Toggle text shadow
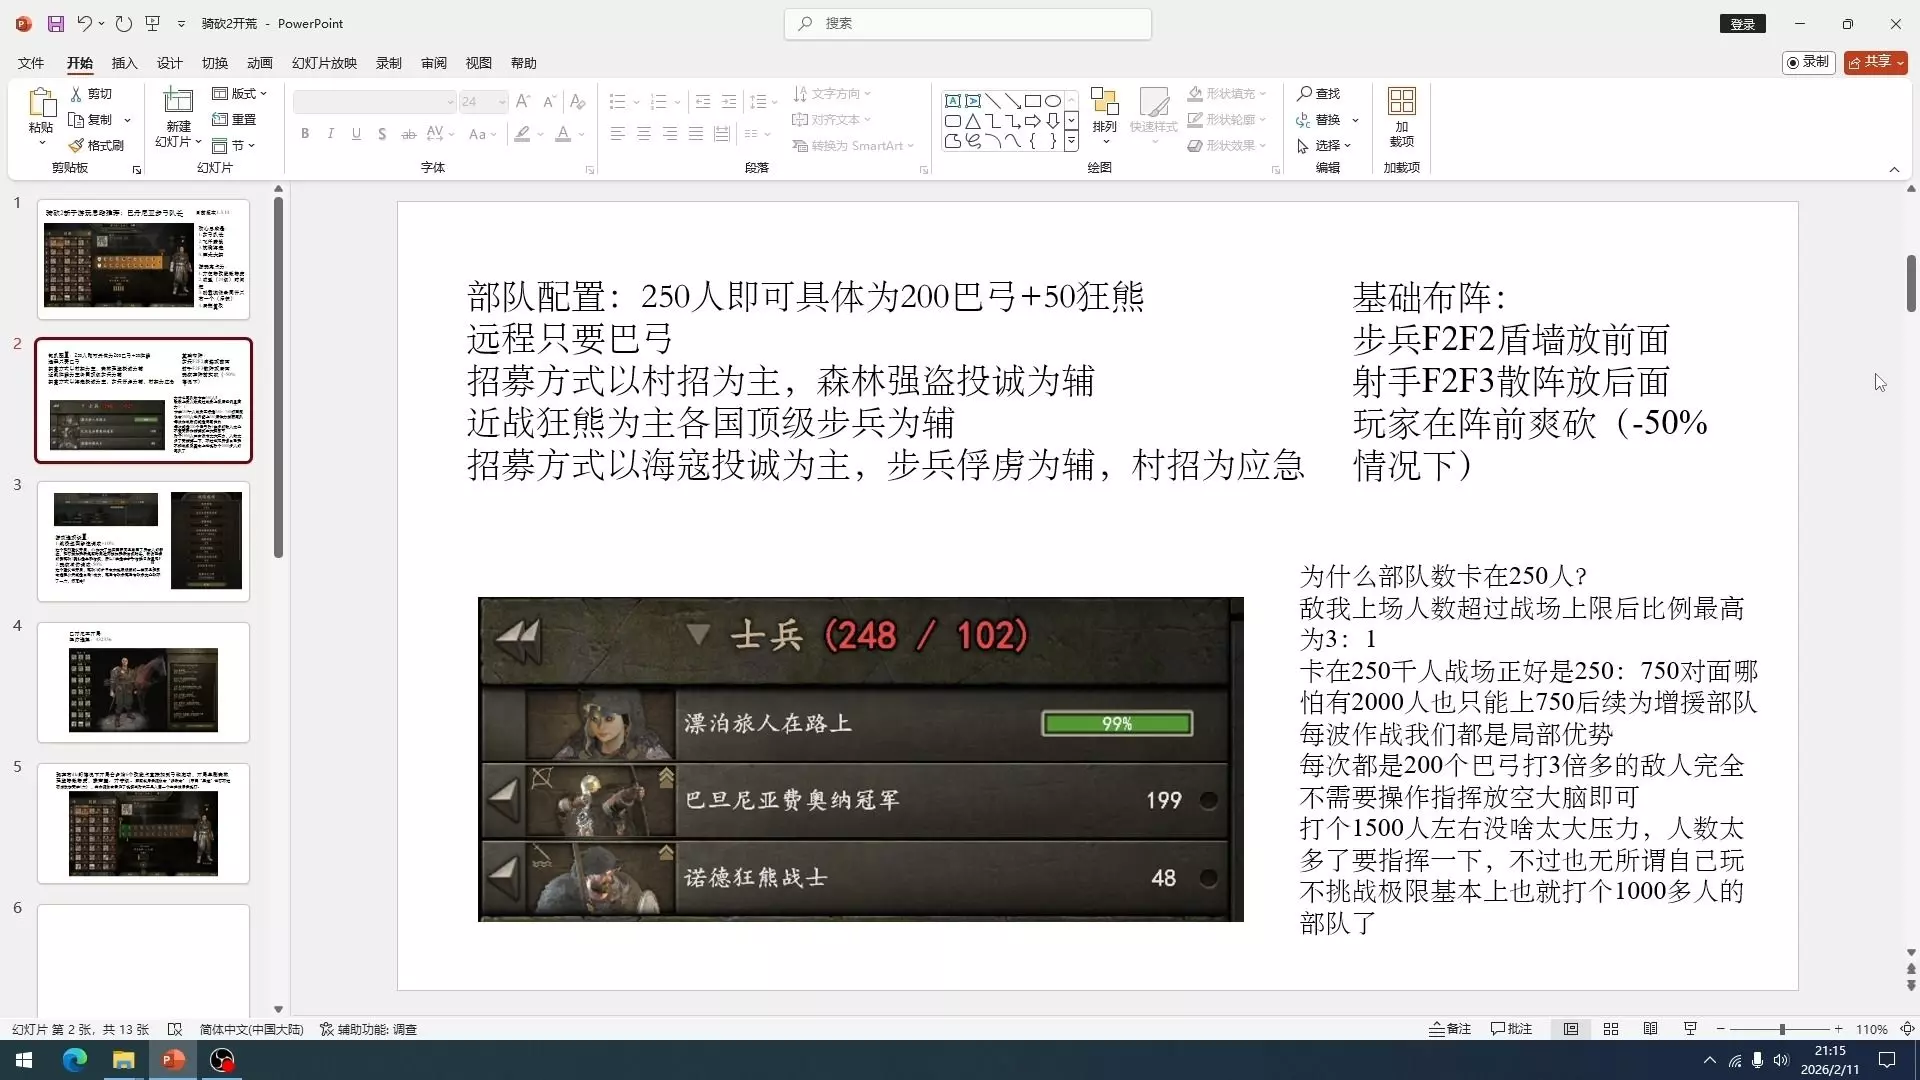Screen dimensions: 1920x1080 click(382, 134)
